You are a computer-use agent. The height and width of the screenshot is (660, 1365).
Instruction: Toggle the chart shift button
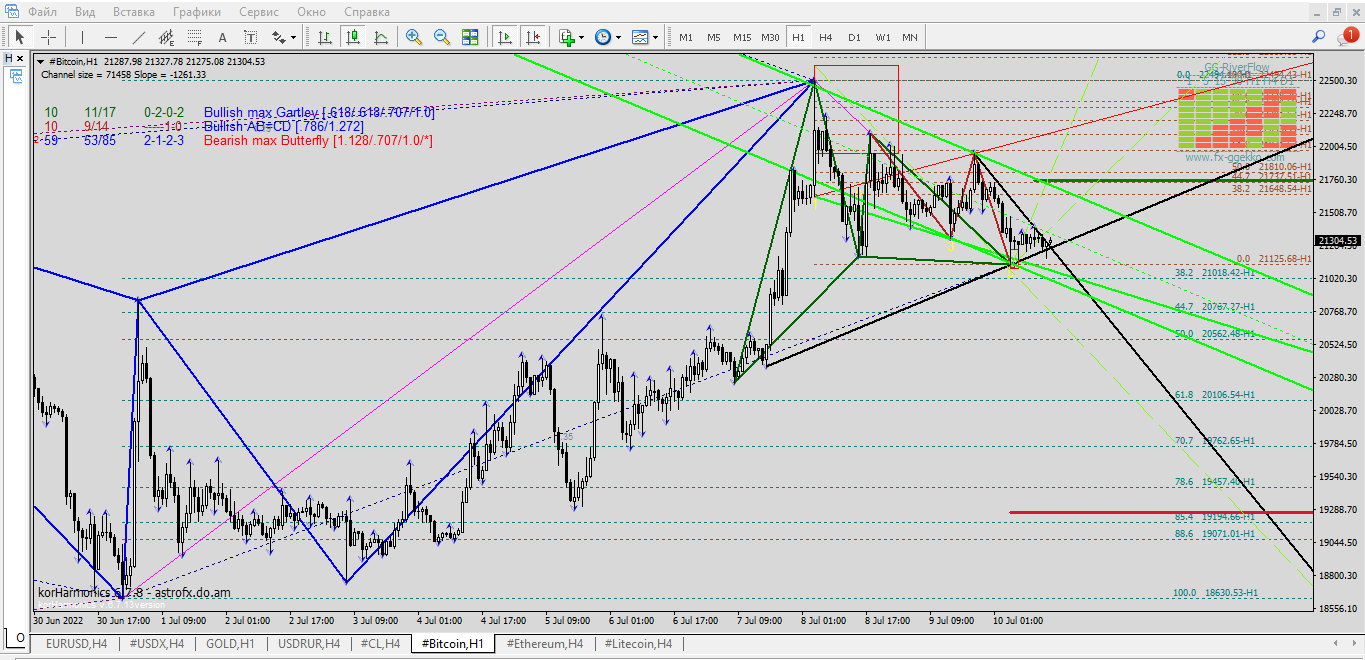[533, 37]
